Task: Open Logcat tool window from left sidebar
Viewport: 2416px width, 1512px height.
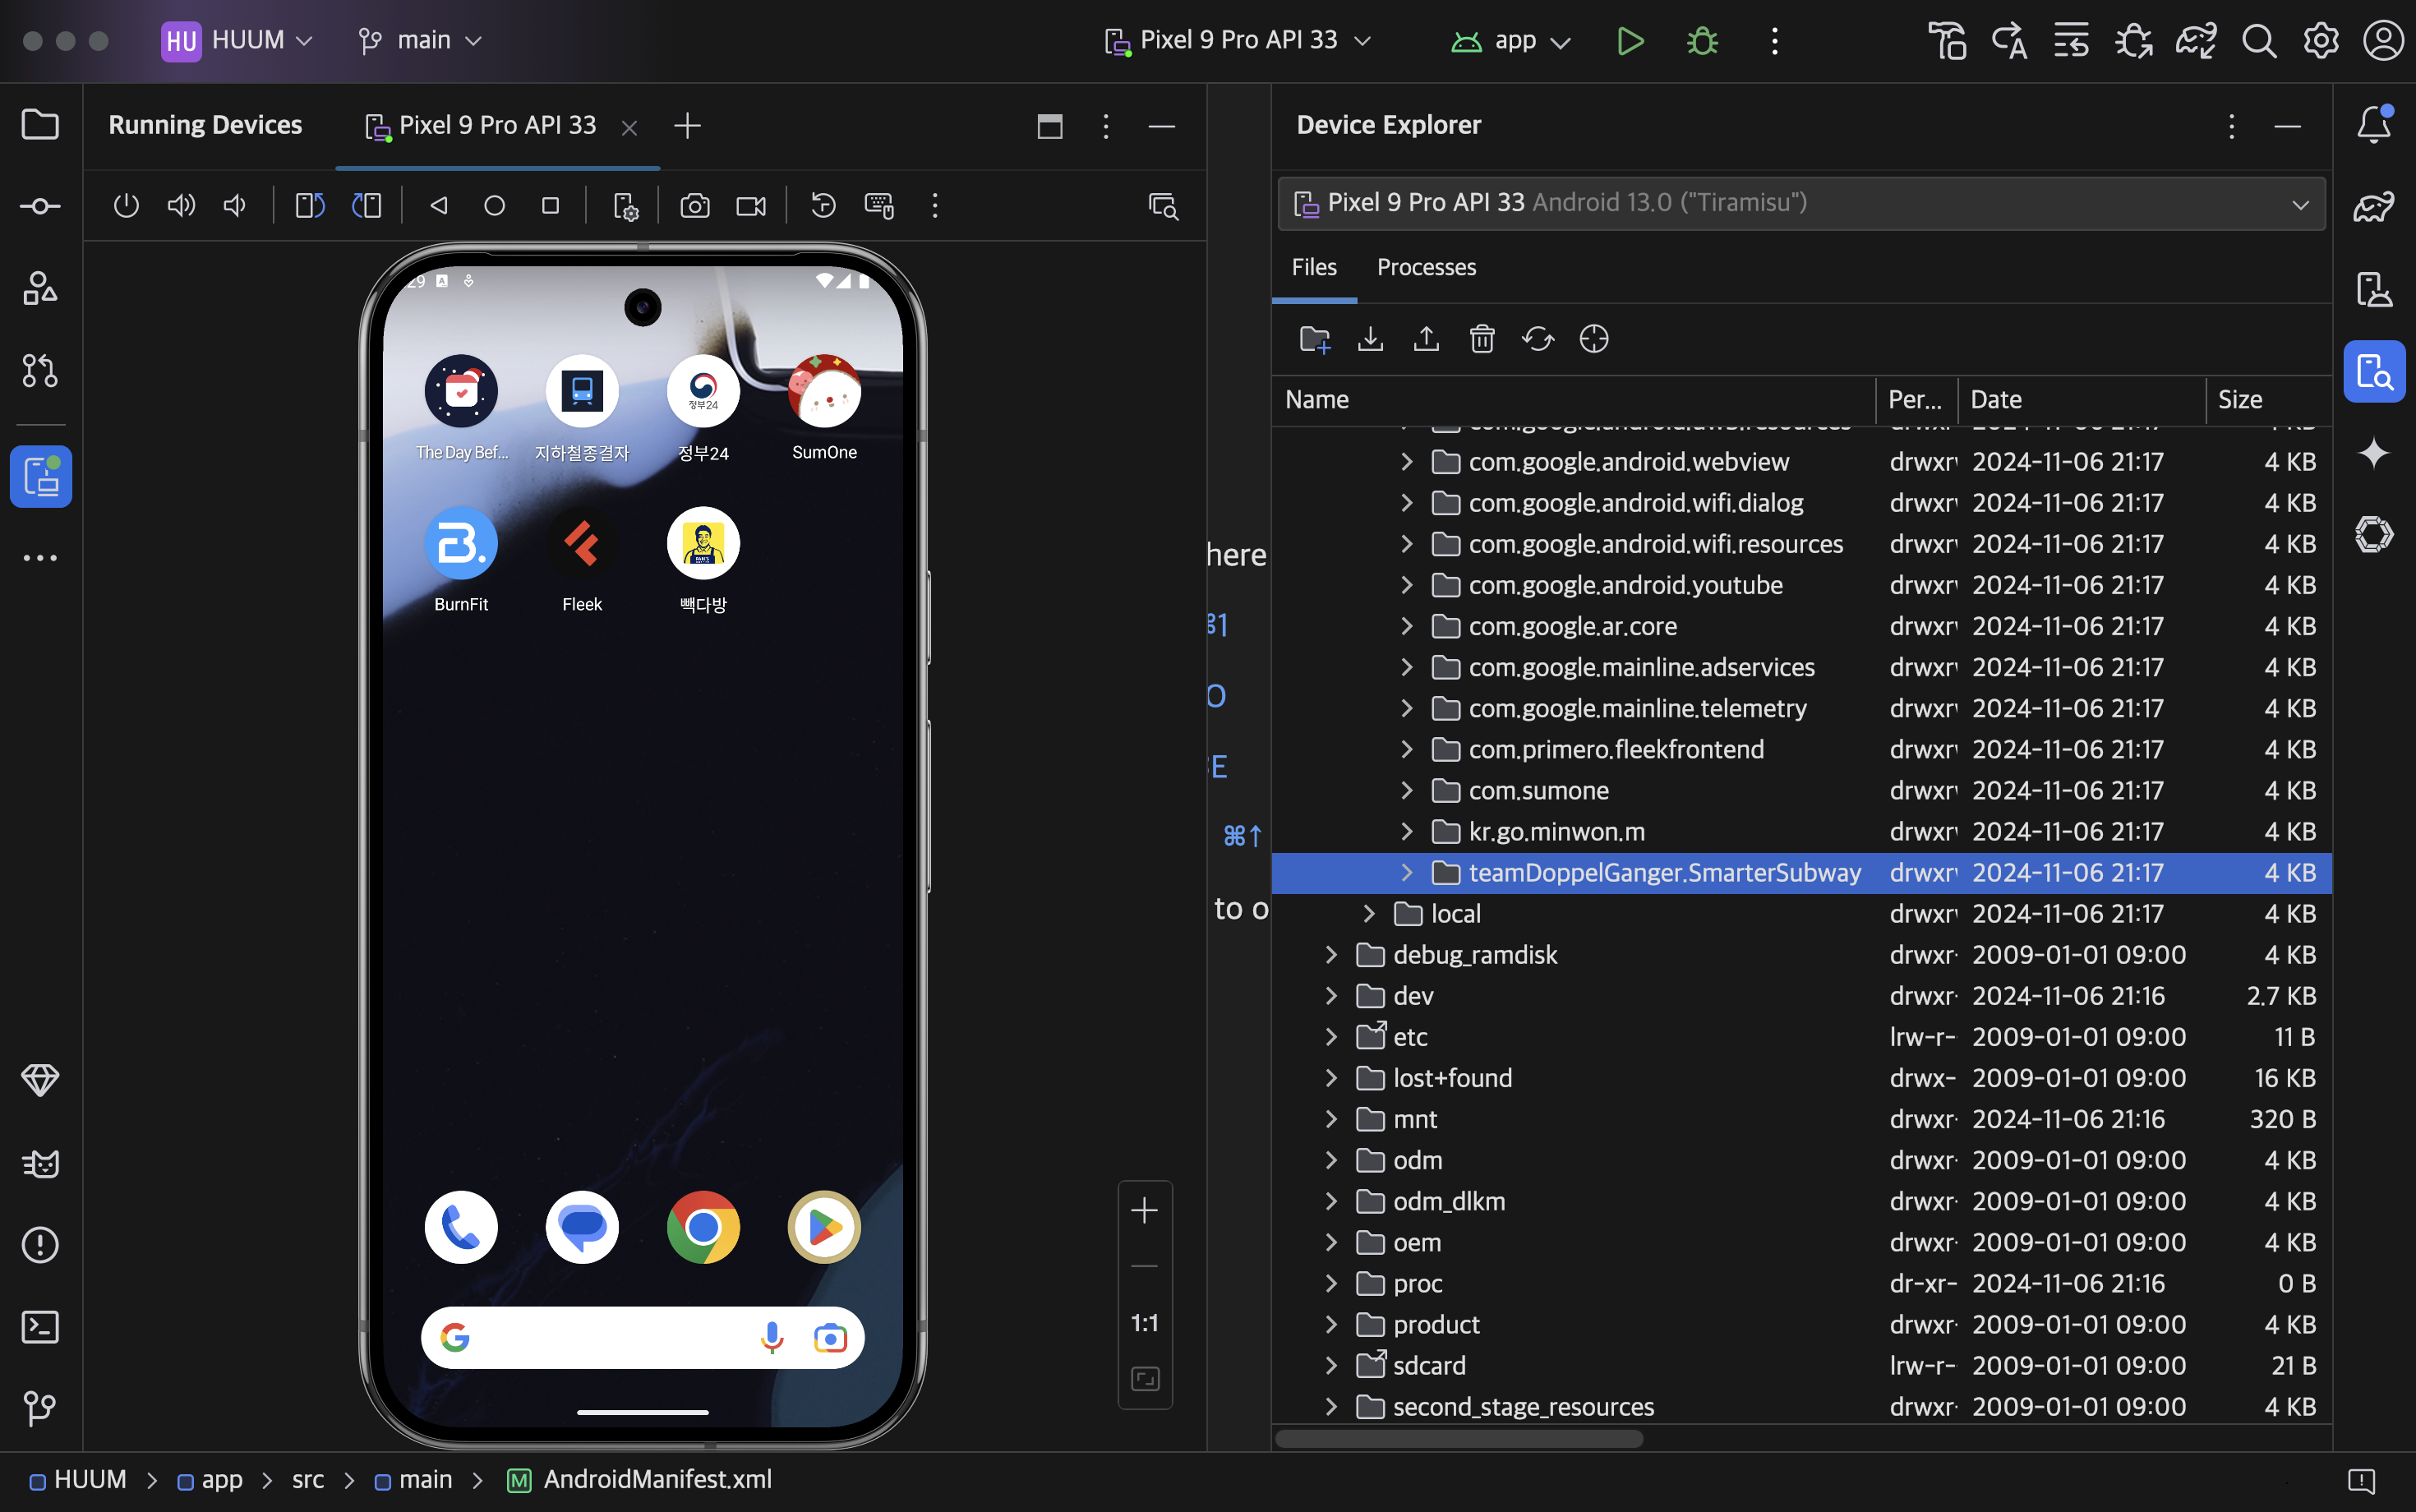Action: pyautogui.click(x=40, y=1163)
